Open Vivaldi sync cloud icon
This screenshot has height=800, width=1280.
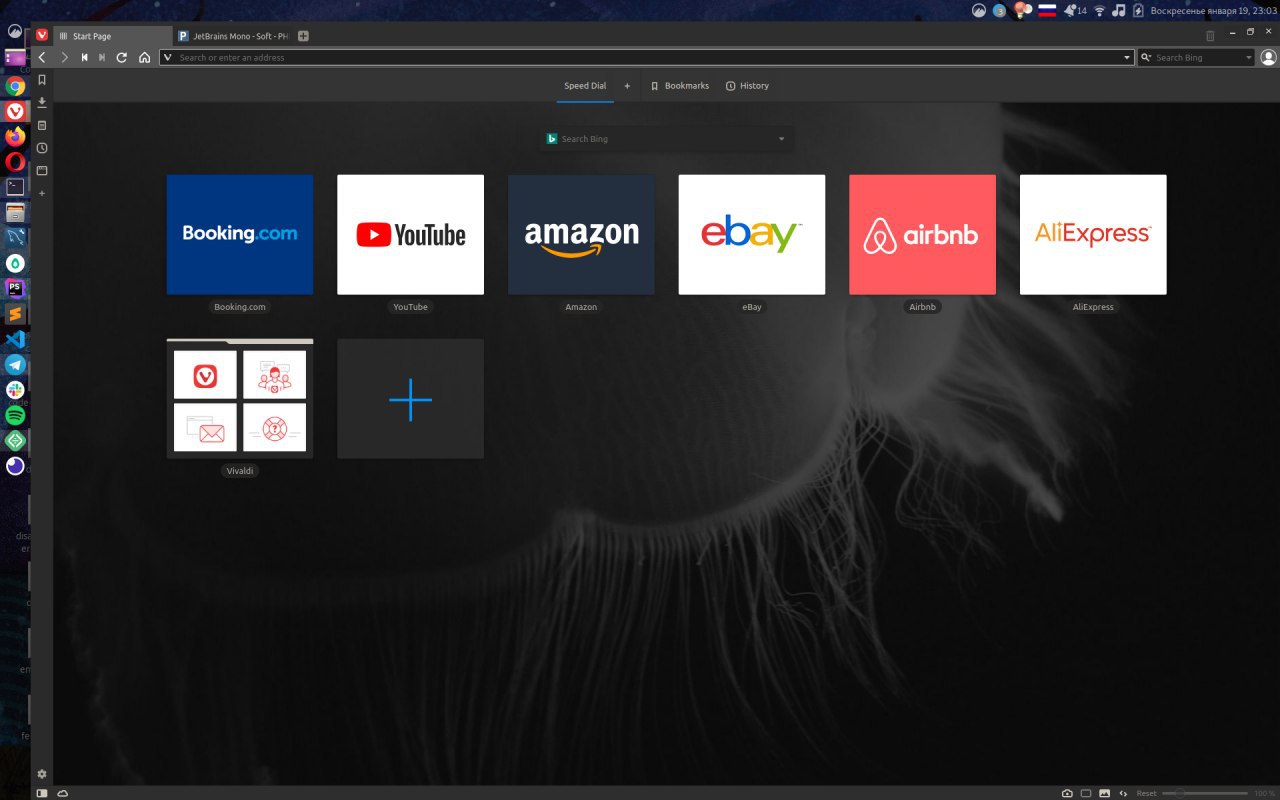coord(63,793)
